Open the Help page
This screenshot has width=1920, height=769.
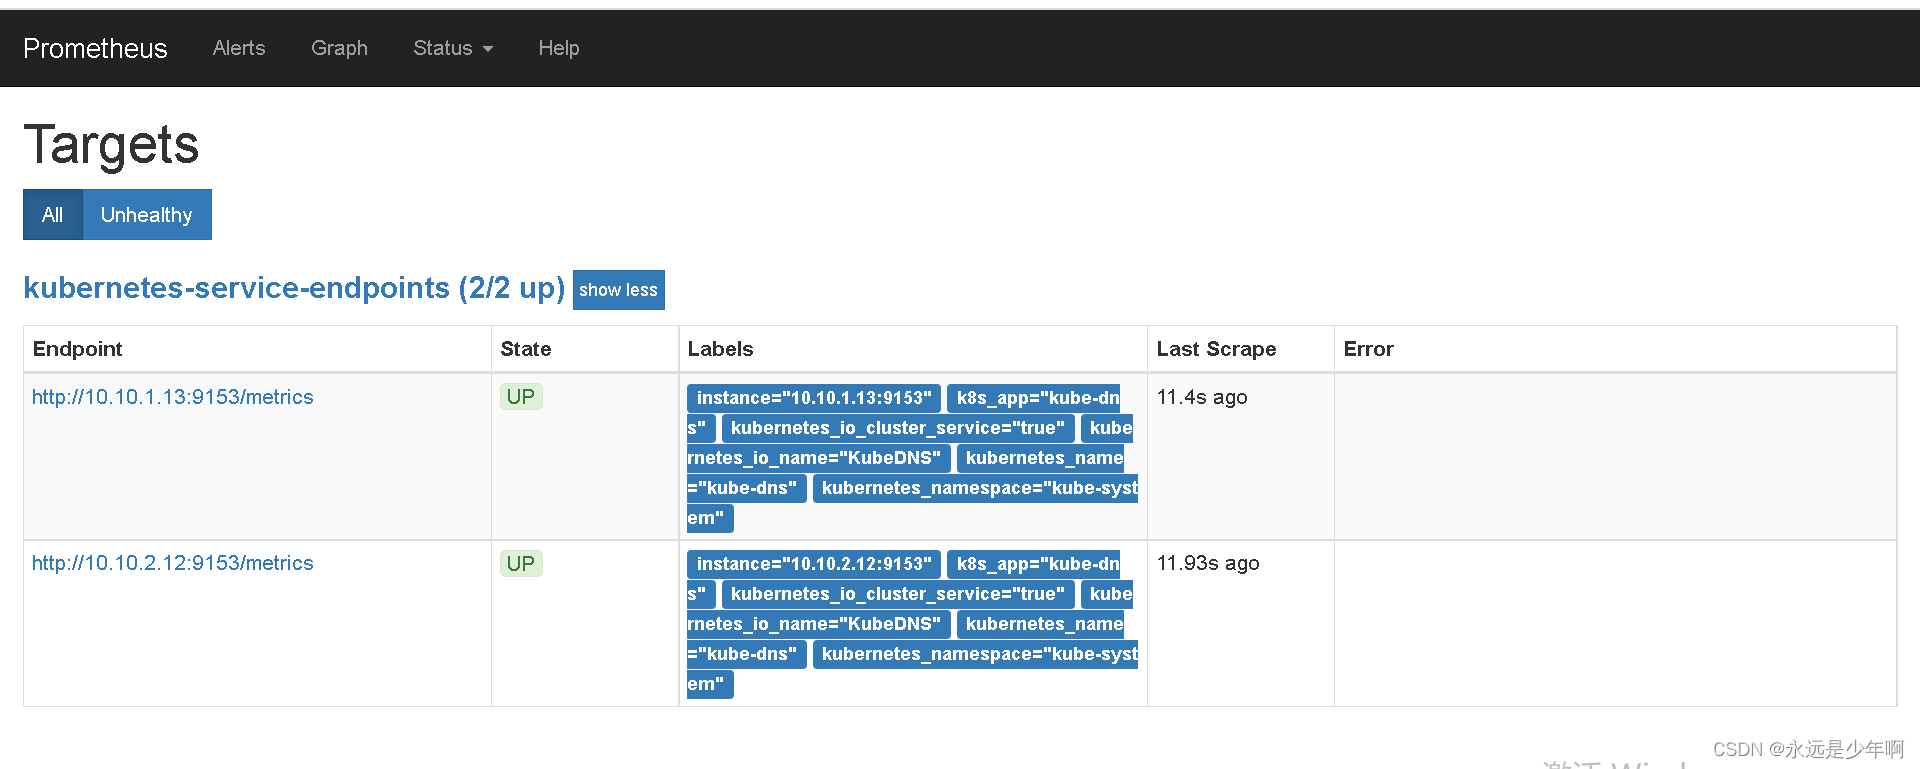tap(558, 48)
